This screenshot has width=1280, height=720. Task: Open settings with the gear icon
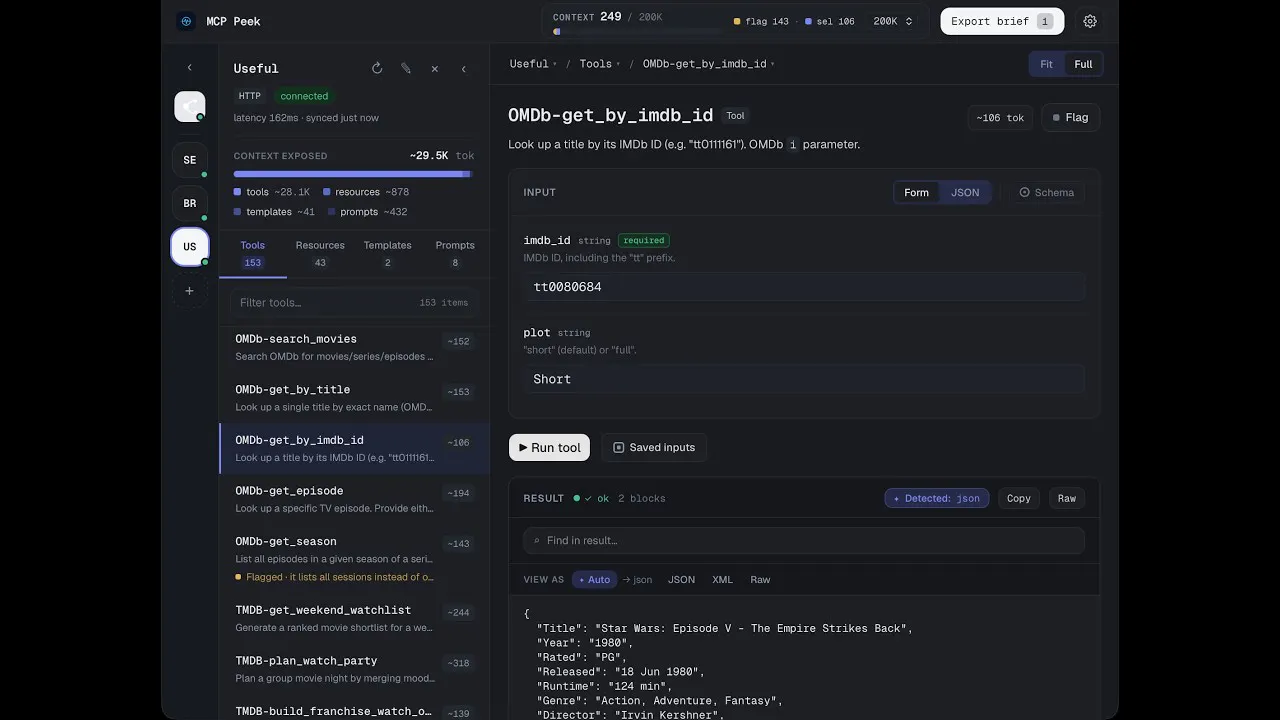[x=1090, y=21]
